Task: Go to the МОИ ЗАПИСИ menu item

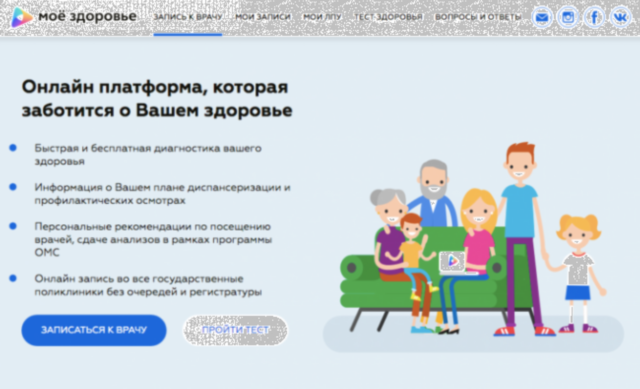Action: [x=263, y=17]
